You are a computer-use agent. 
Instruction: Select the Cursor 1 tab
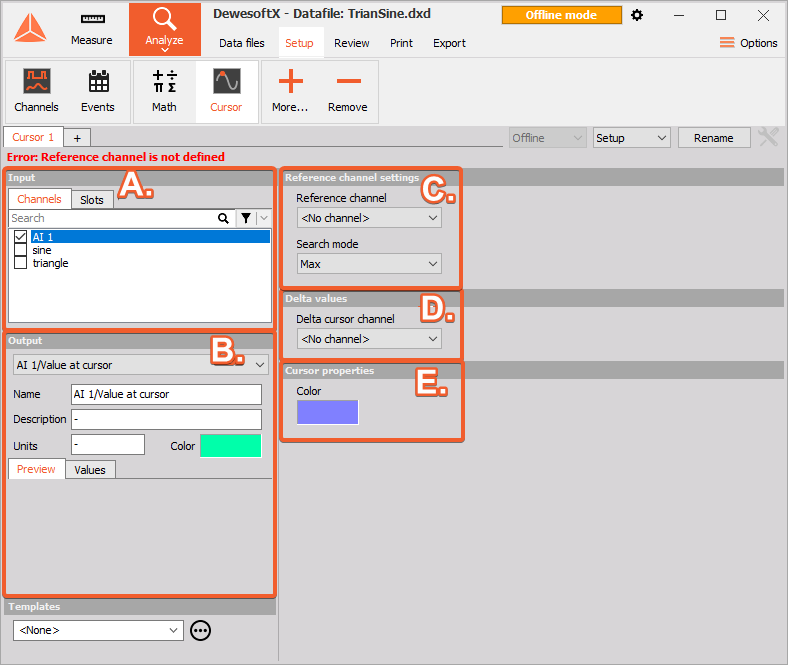pos(33,137)
